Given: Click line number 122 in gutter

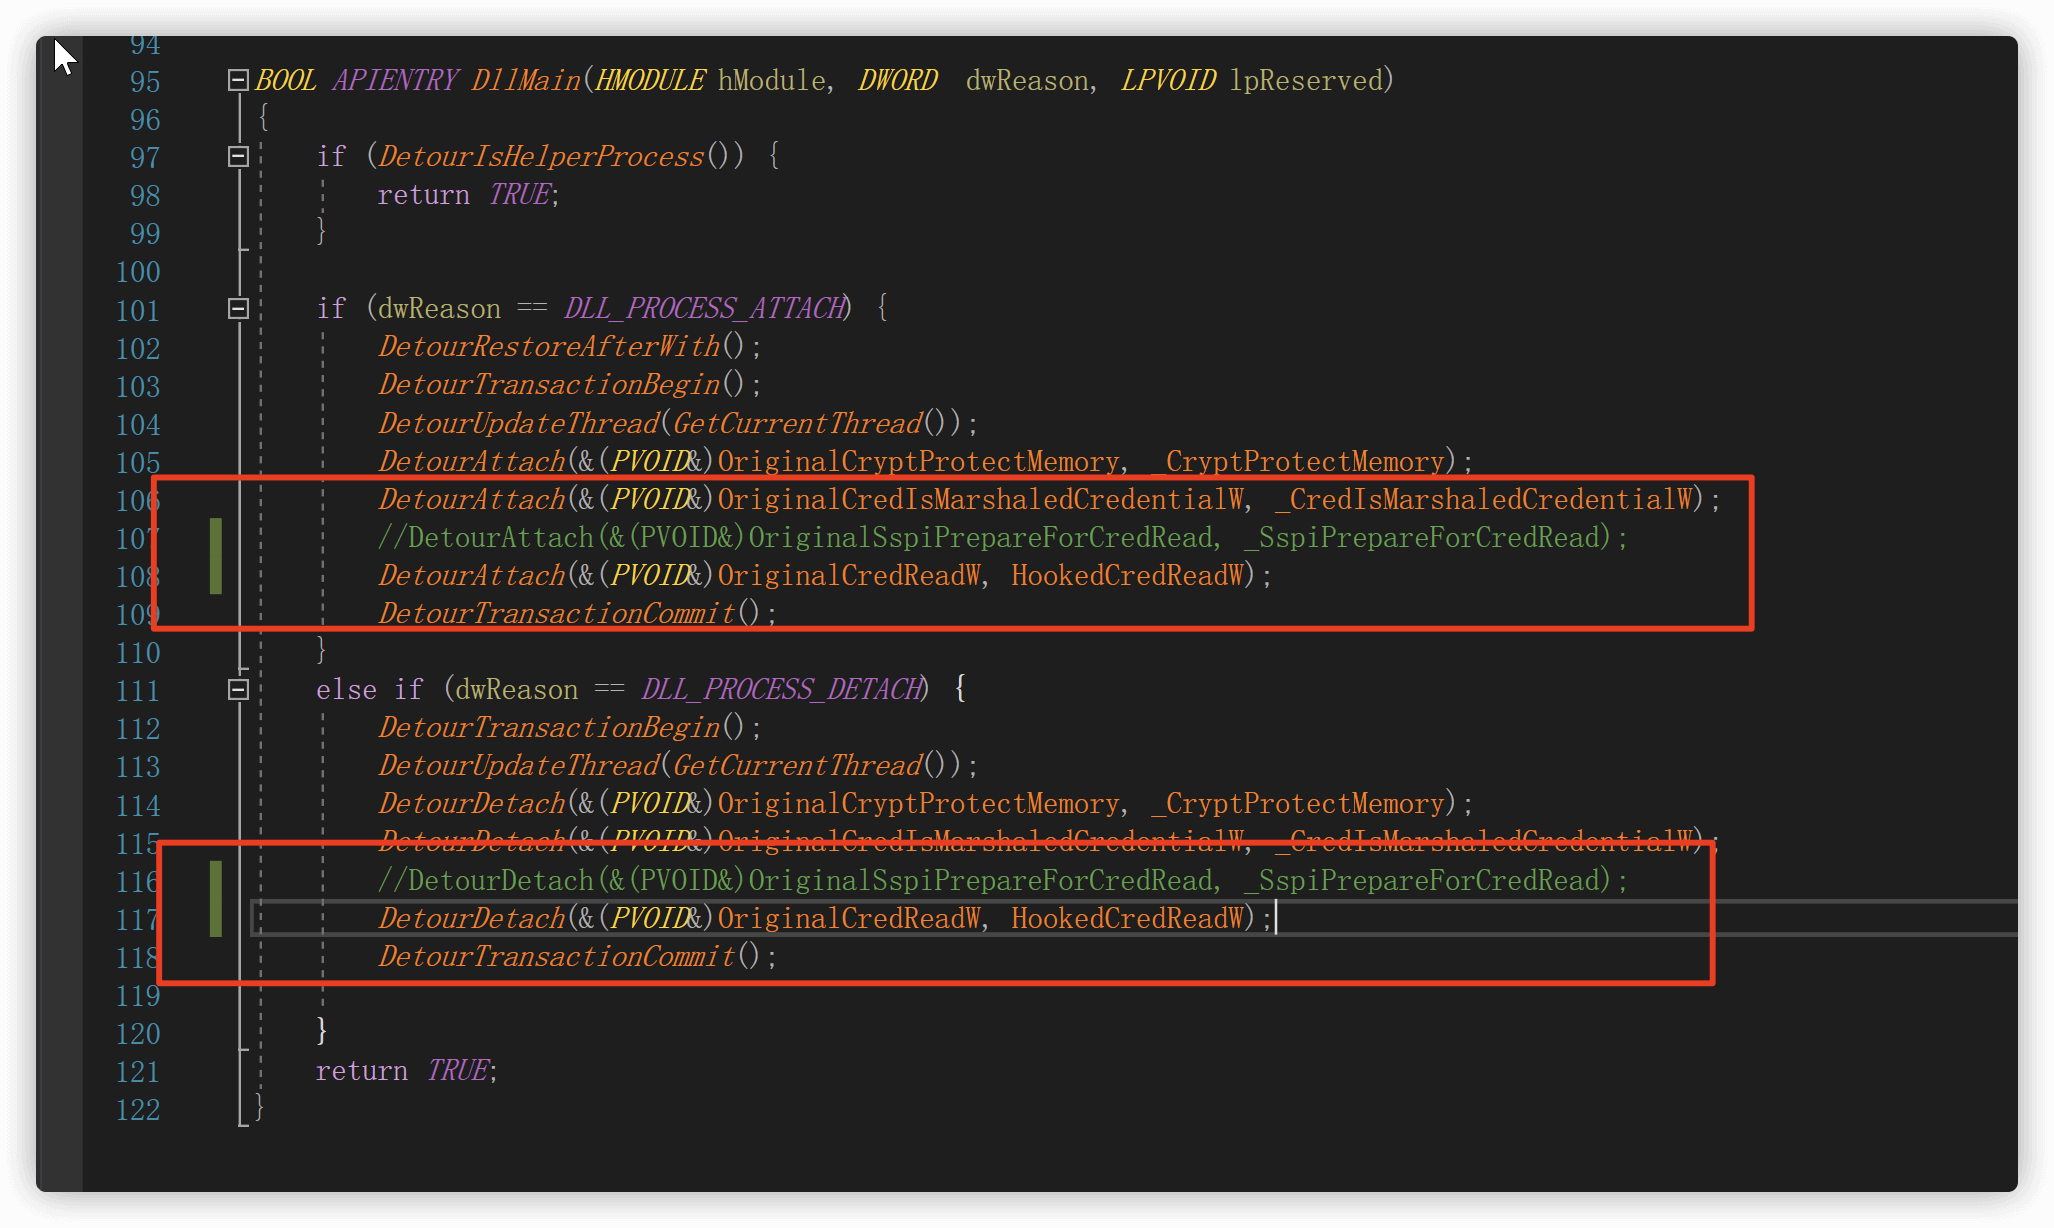Looking at the screenshot, I should (x=138, y=1110).
